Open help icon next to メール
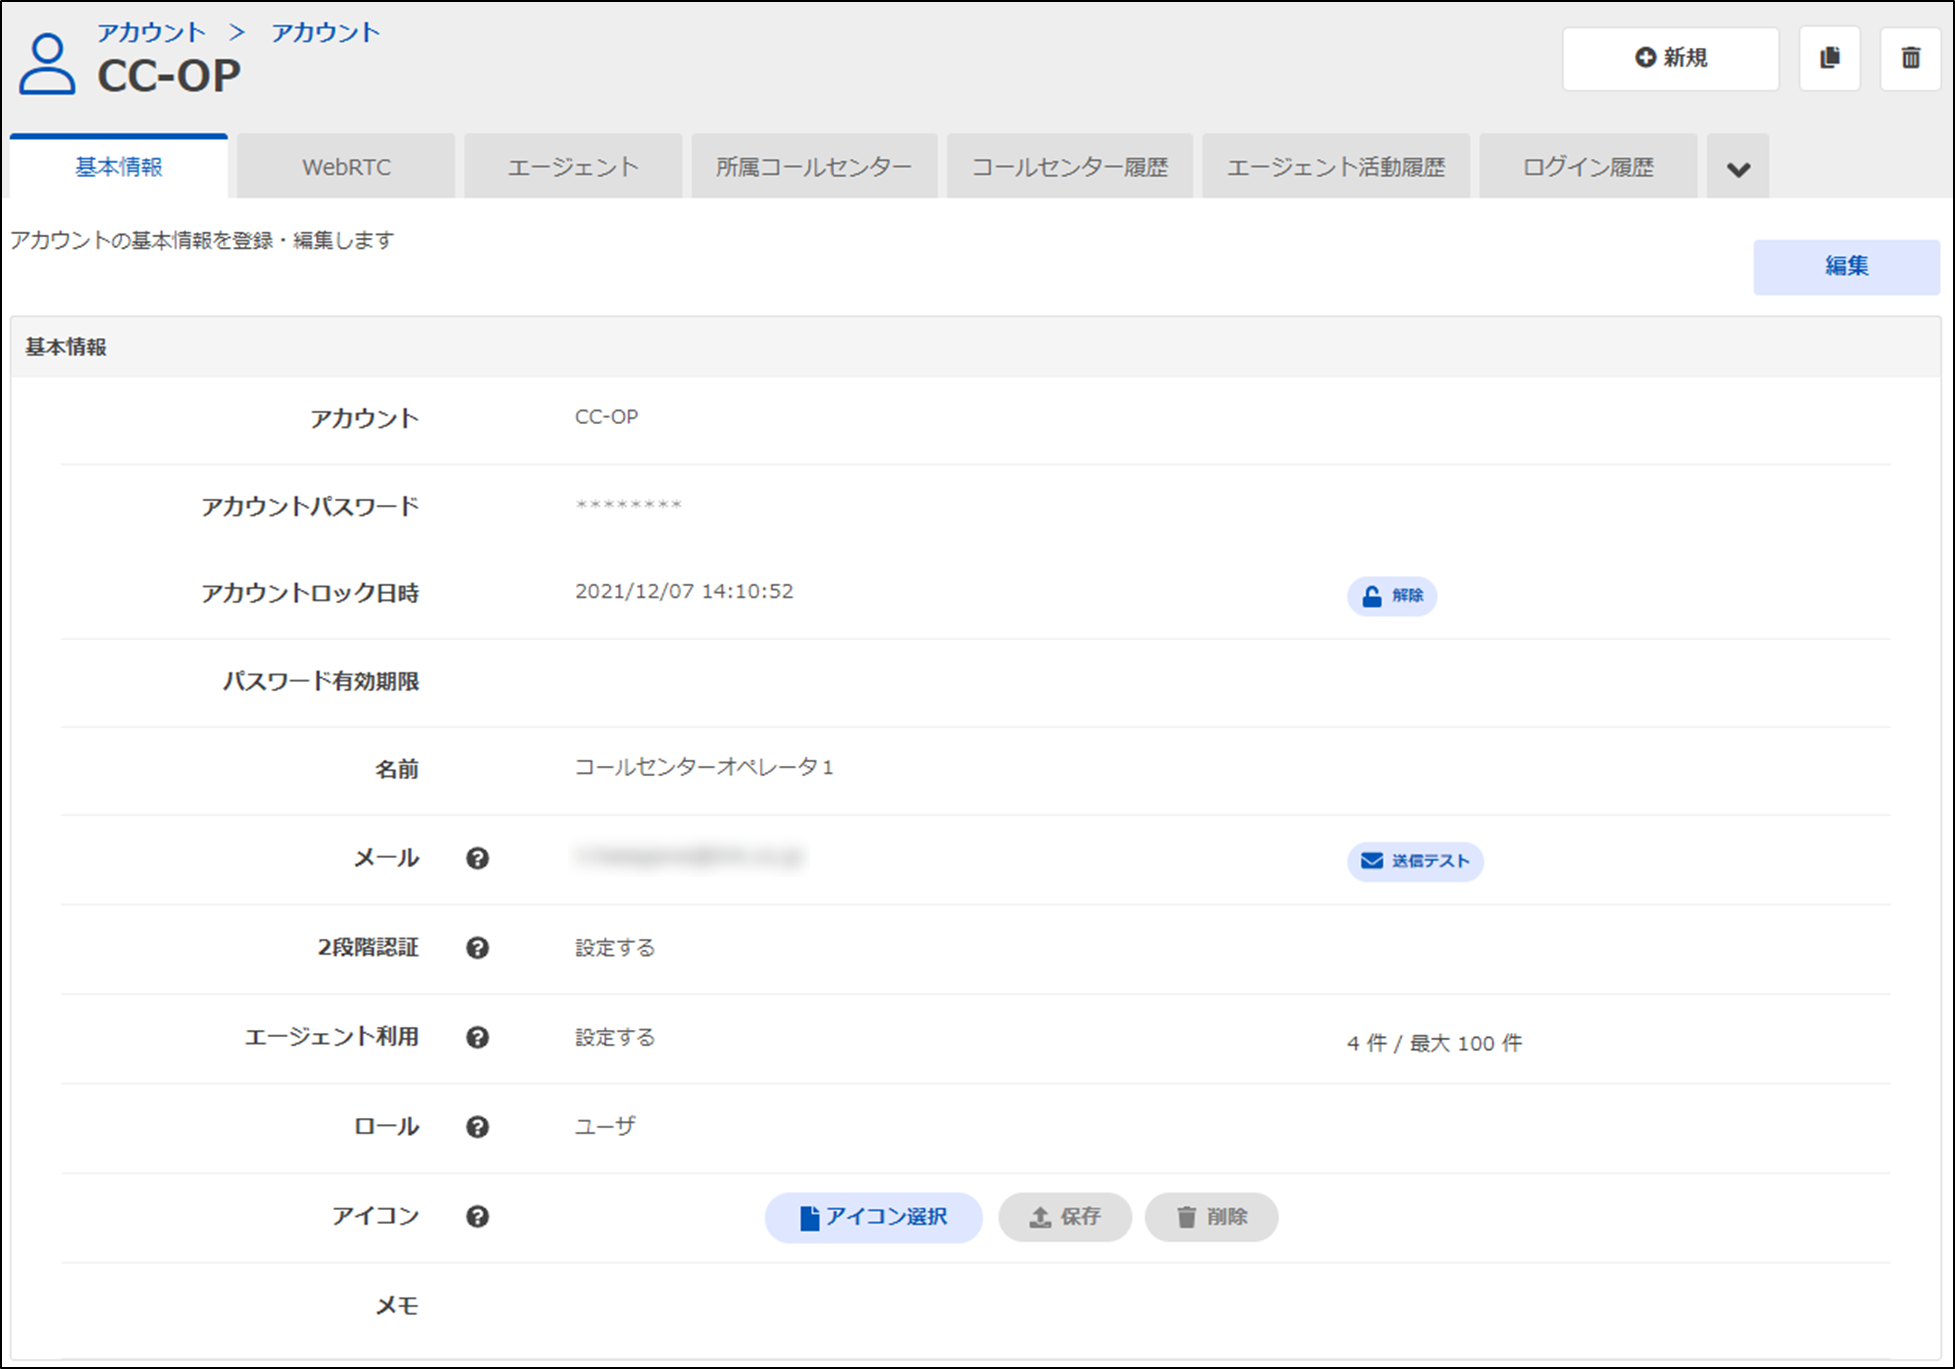The image size is (1955, 1369). click(x=477, y=858)
